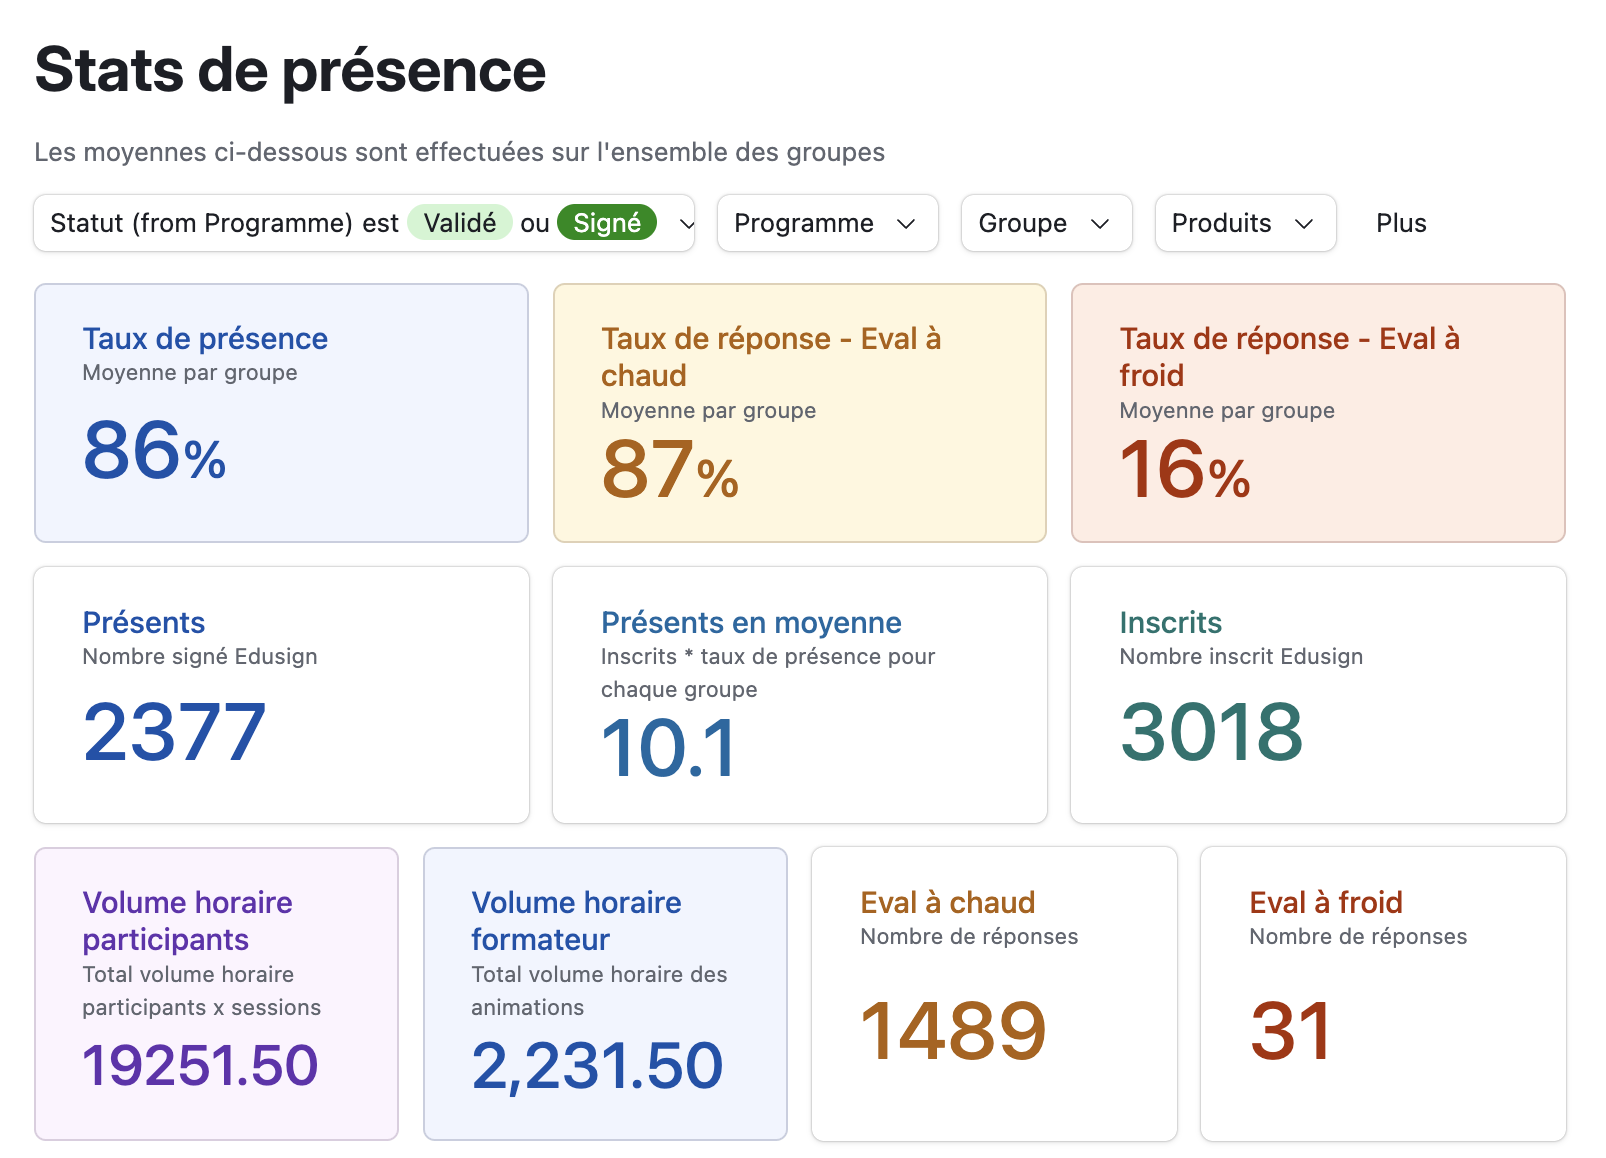
Task: Select the 10.1 average value
Action: point(669,748)
